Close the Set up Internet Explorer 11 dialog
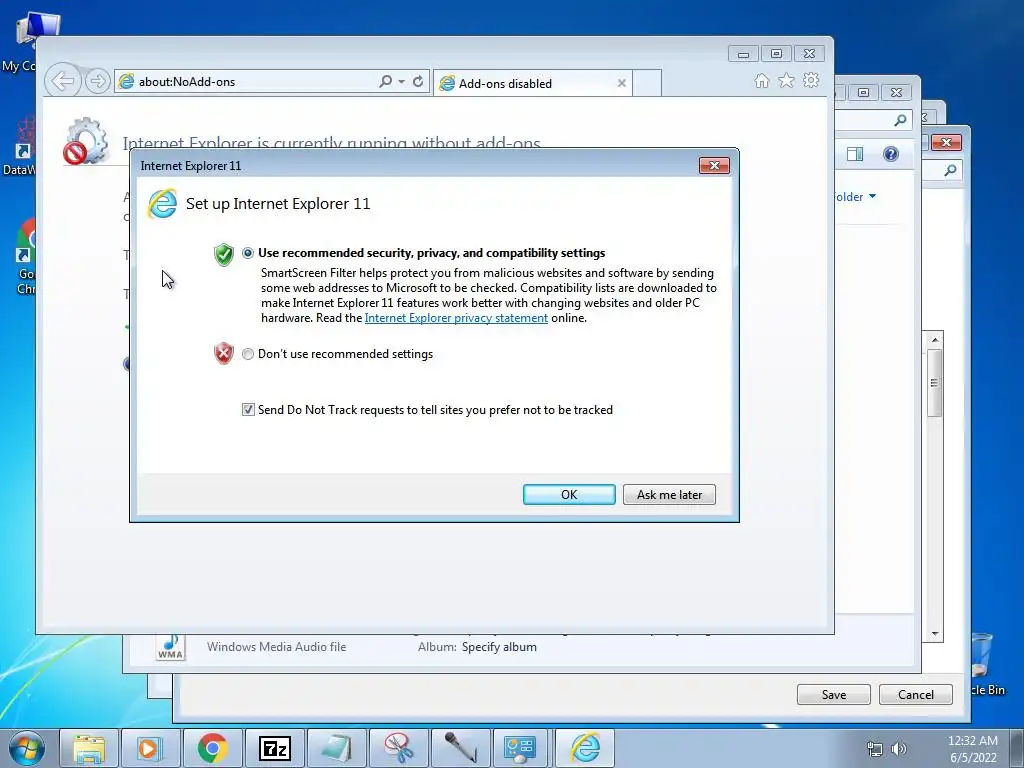 pyautogui.click(x=714, y=166)
